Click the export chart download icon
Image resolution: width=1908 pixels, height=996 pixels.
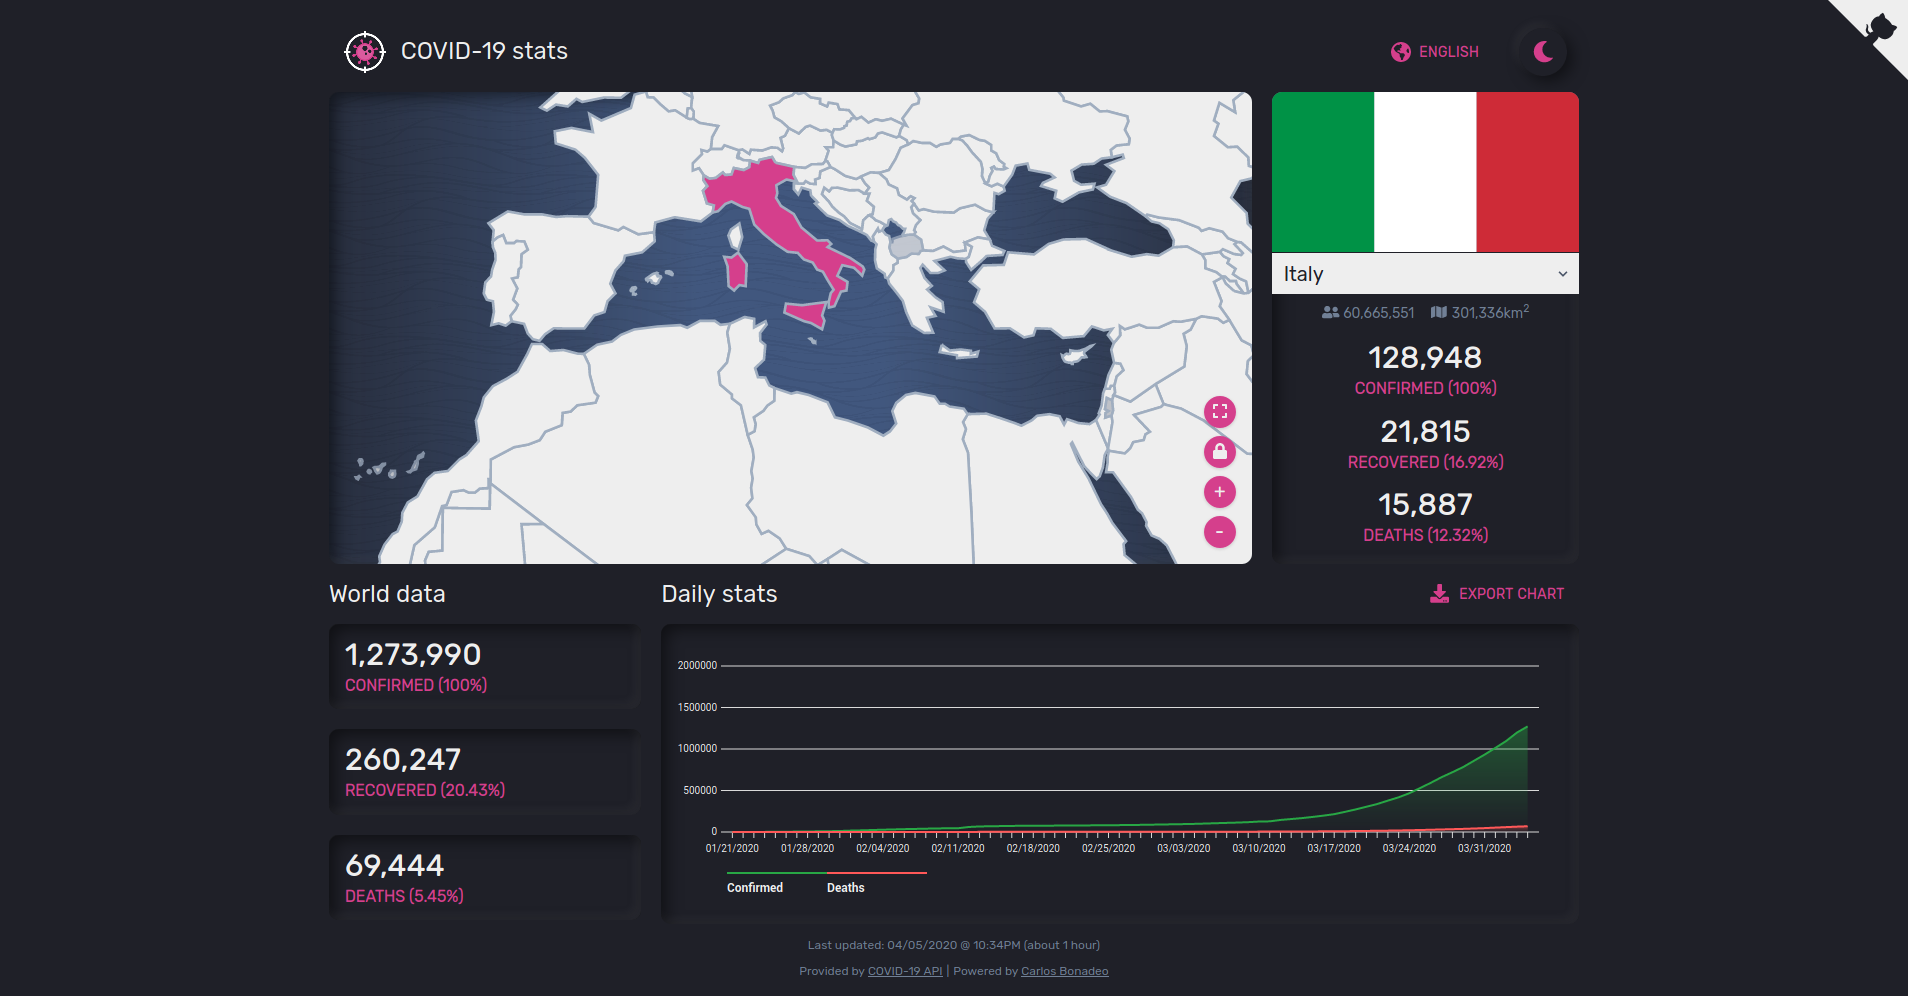(x=1440, y=594)
